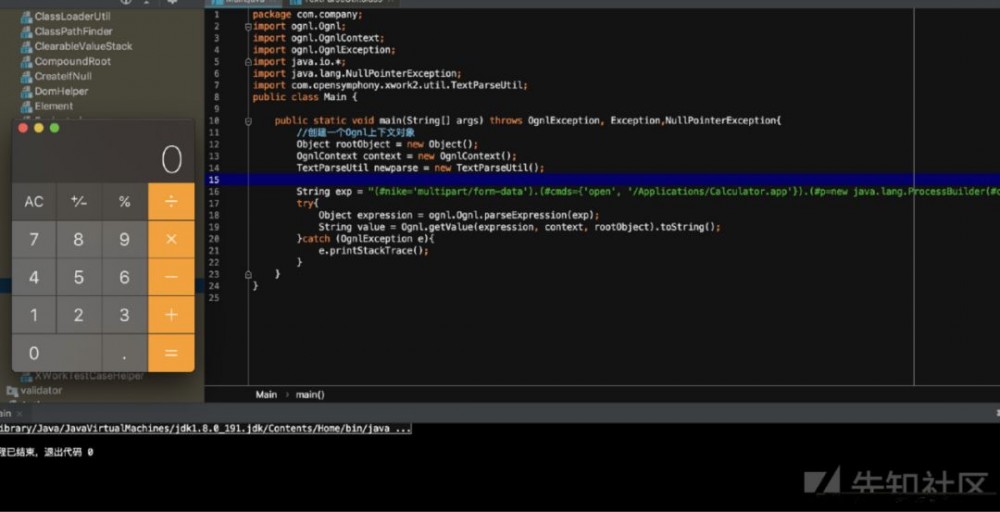The image size is (1000, 512).
Task: Click the multiply key in Calculator
Action: pos(171,239)
